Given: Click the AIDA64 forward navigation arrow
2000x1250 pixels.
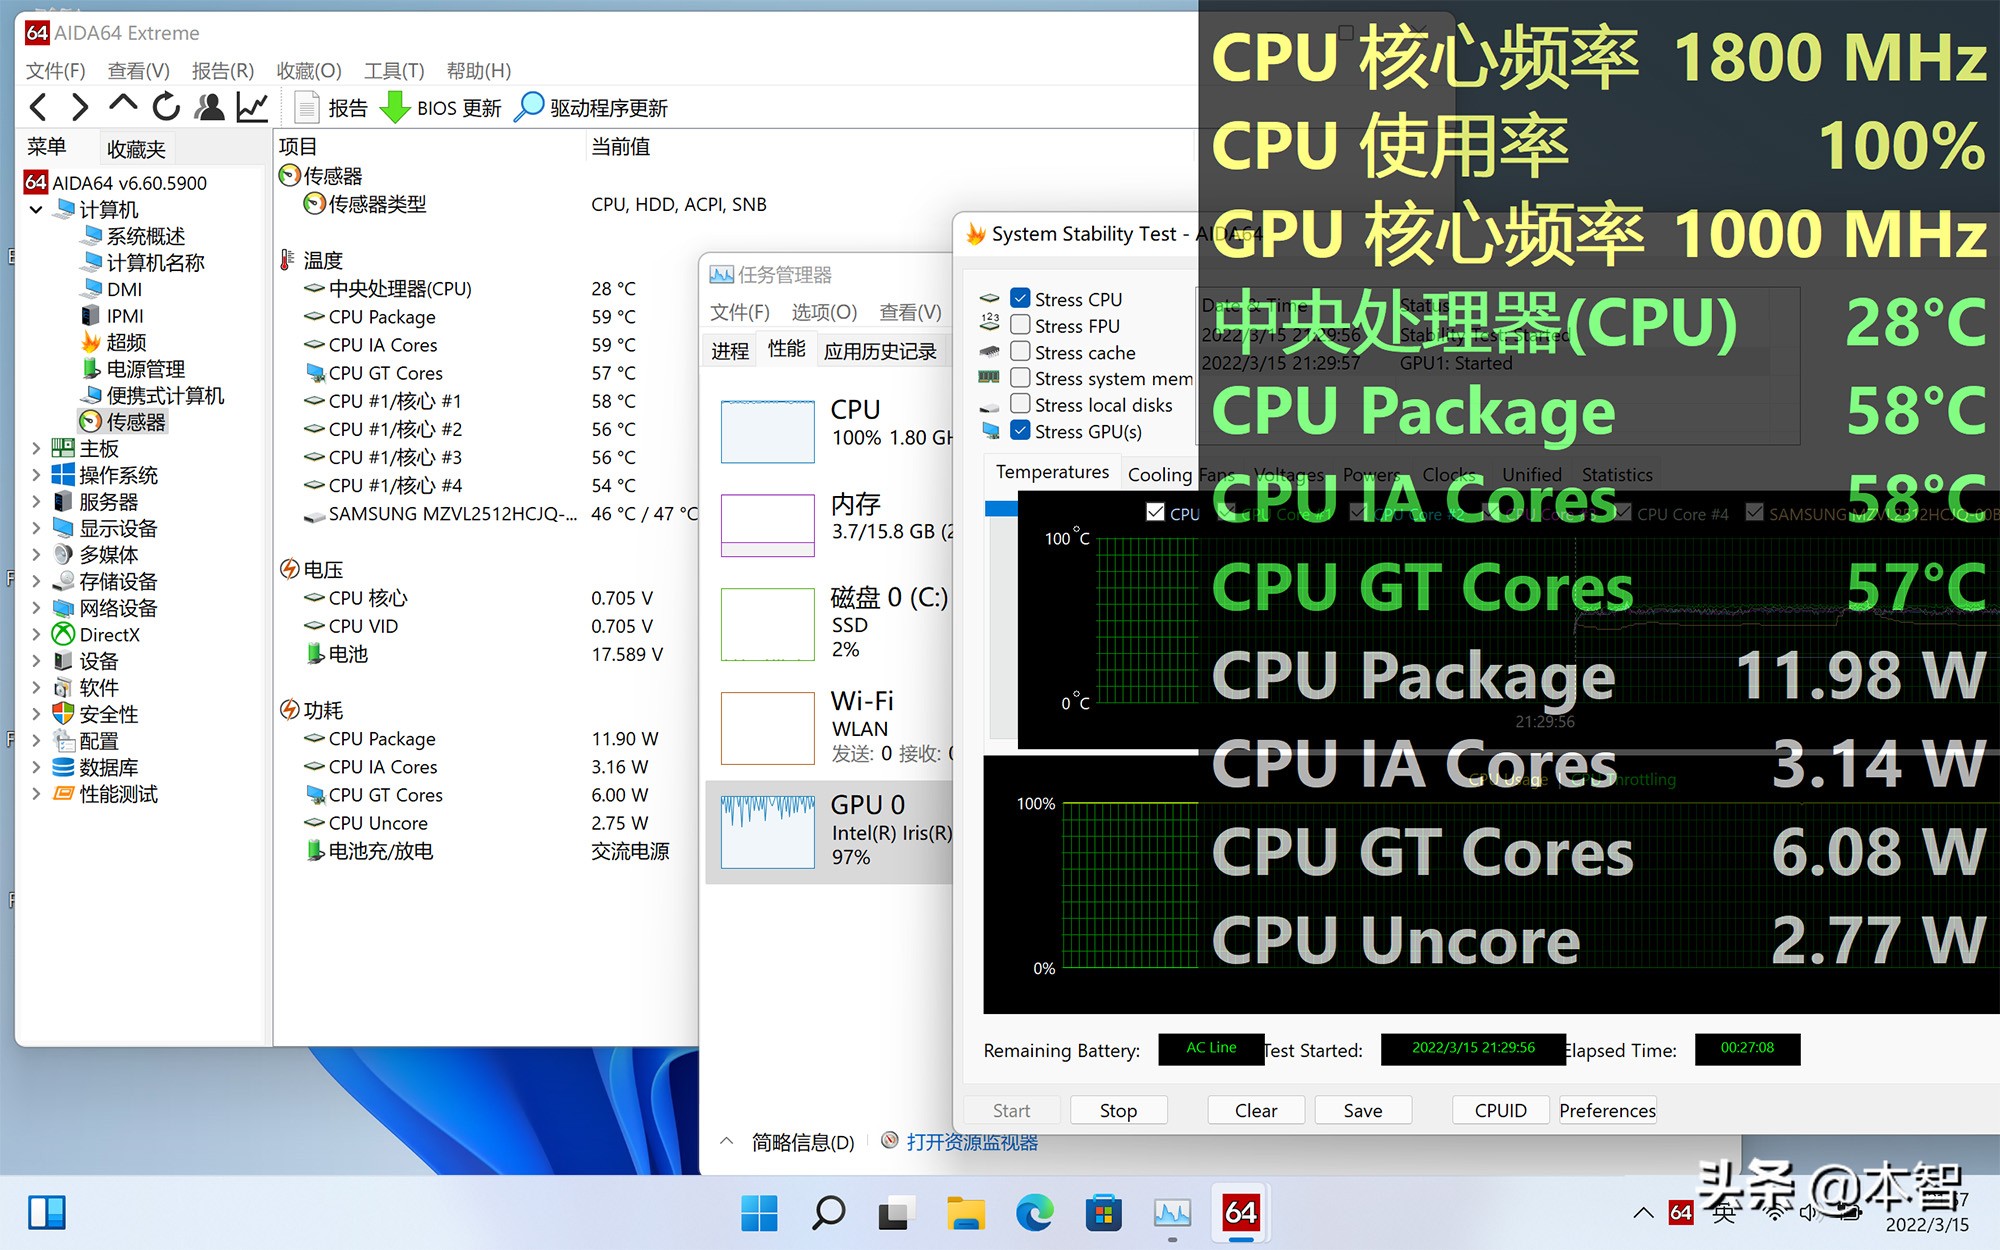Looking at the screenshot, I should pos(80,107).
